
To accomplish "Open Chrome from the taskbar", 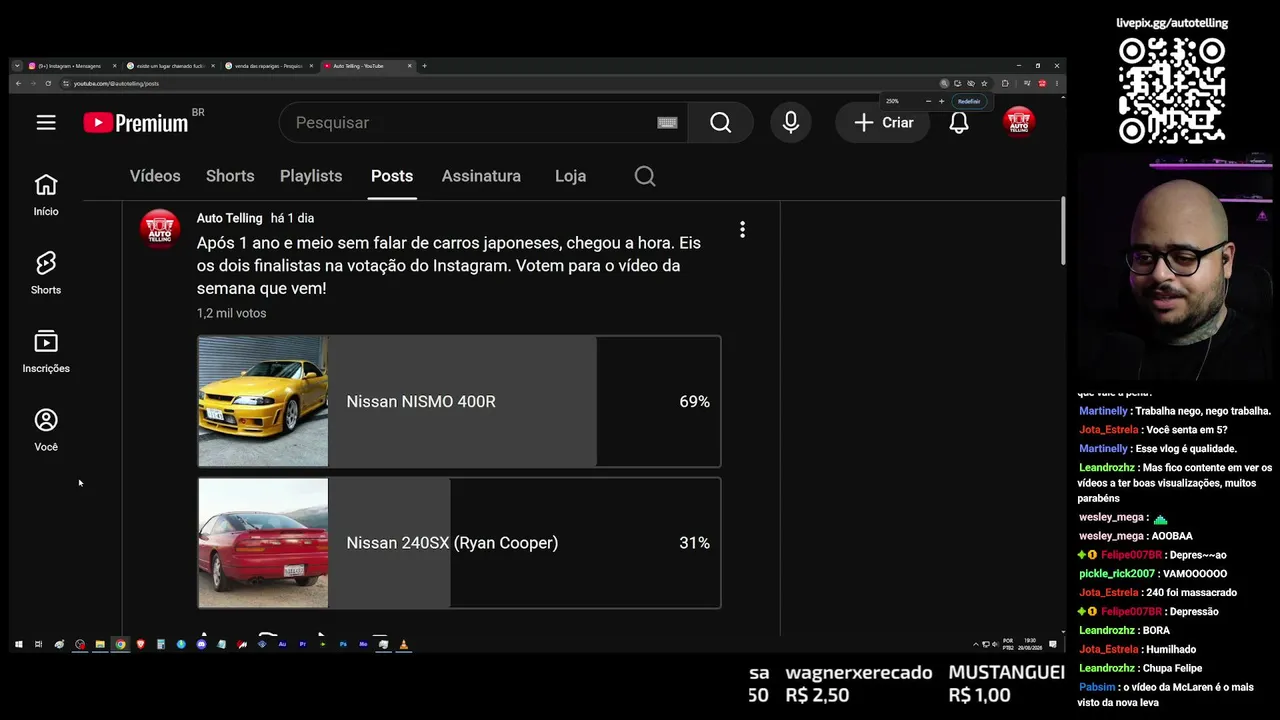I will click(120, 645).
